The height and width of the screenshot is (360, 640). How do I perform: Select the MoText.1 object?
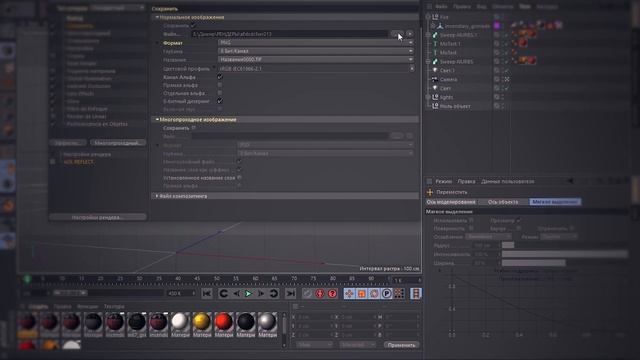(x=450, y=44)
